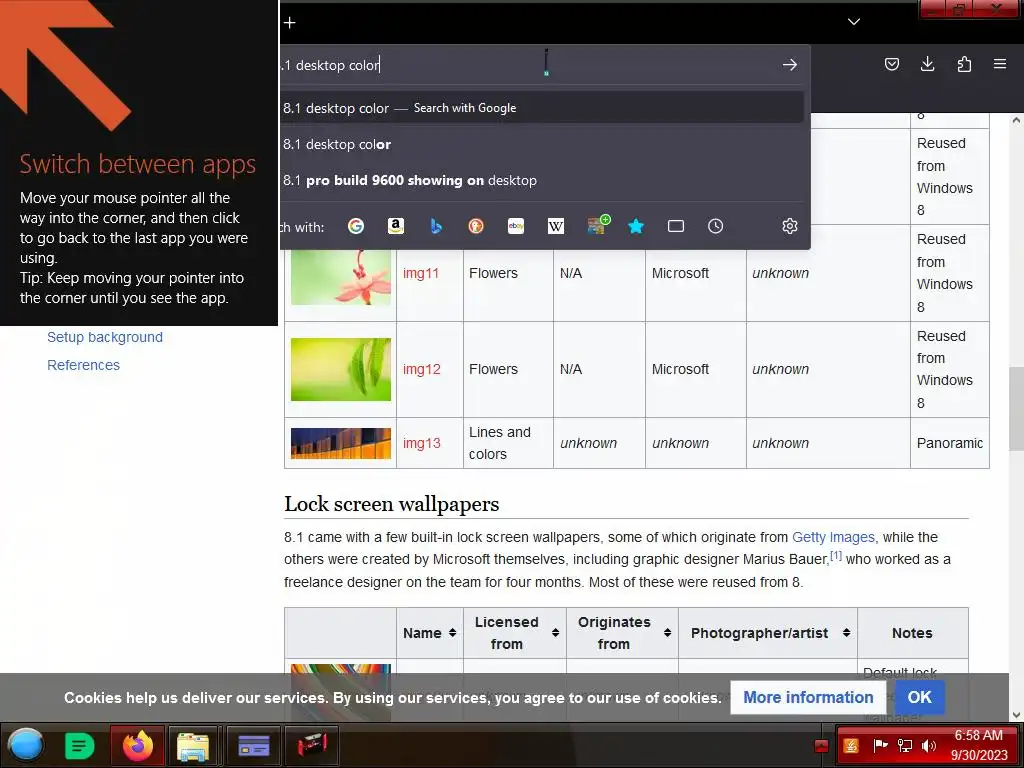
Task: Choose the second '8.1 desktop color' suggestion
Action: (542, 144)
